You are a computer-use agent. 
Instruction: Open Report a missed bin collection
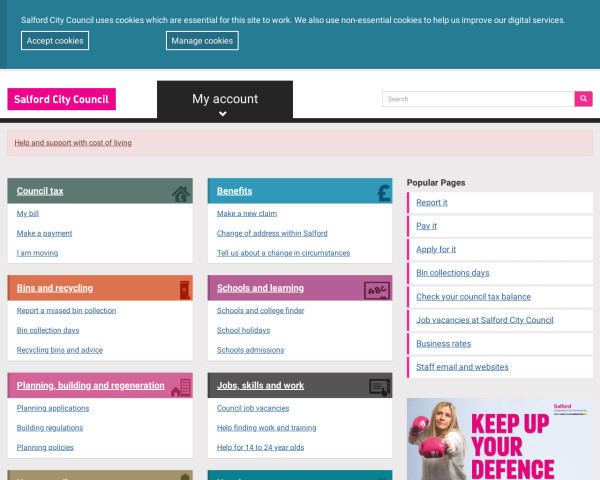pos(66,310)
